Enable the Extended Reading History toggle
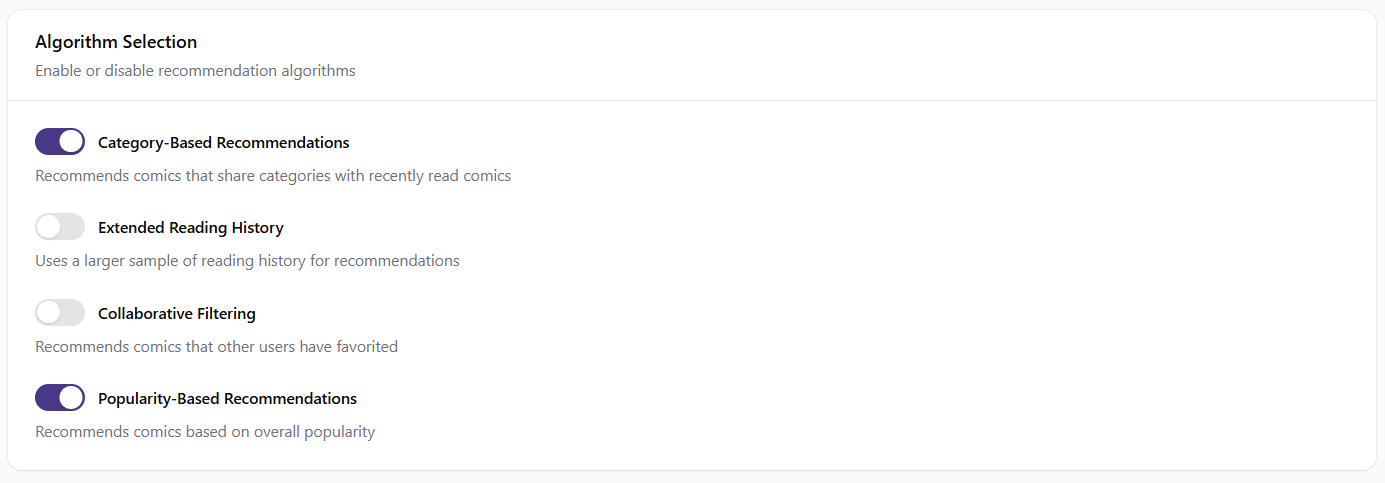The width and height of the screenshot is (1385, 483). pyautogui.click(x=60, y=227)
